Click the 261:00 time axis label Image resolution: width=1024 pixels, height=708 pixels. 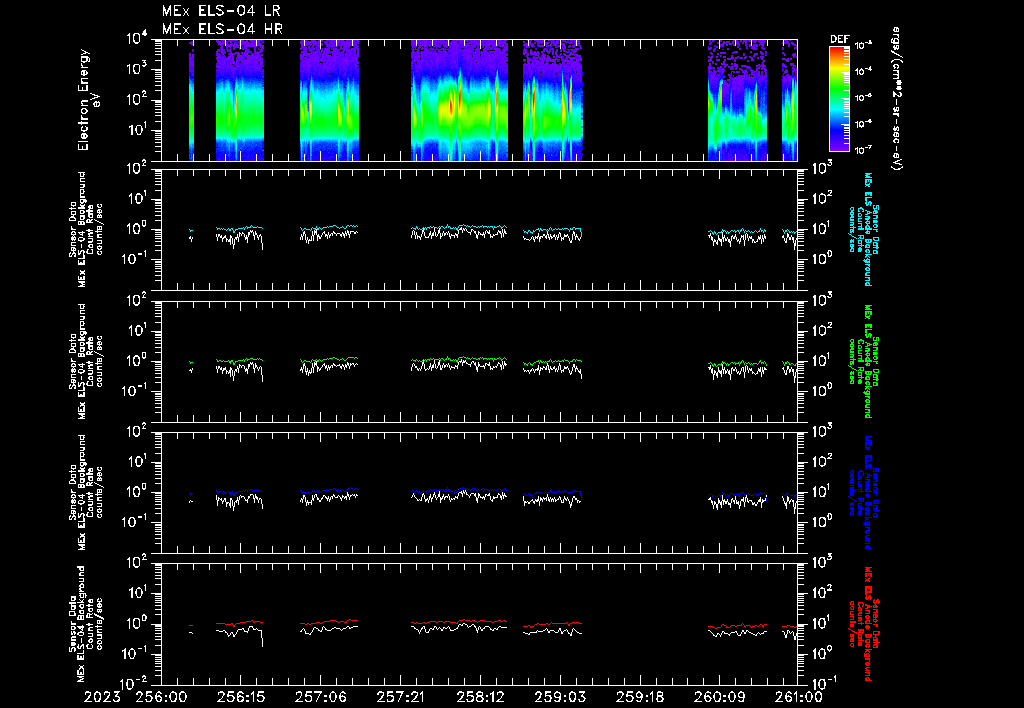coord(797,697)
